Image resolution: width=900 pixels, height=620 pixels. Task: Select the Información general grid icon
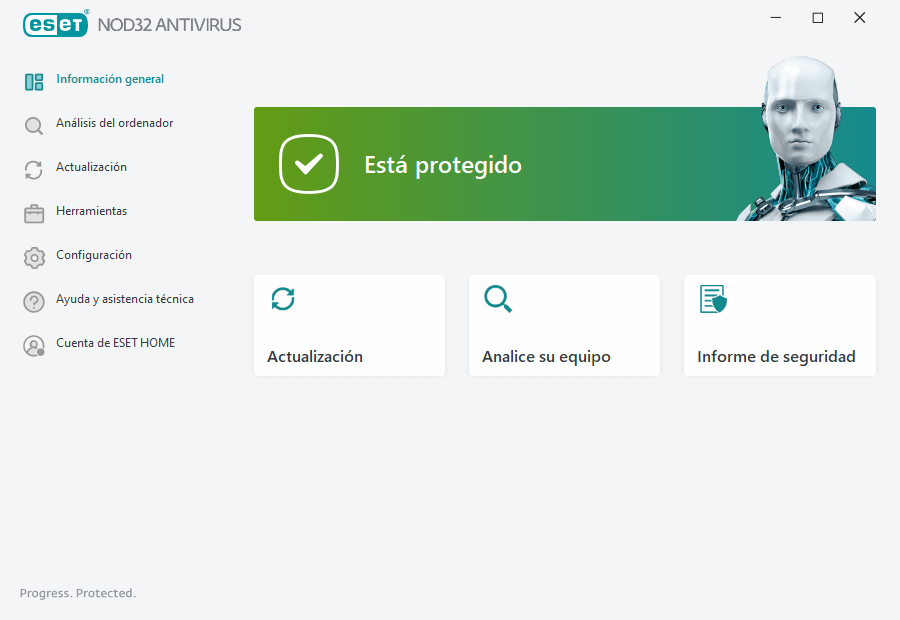point(33,81)
